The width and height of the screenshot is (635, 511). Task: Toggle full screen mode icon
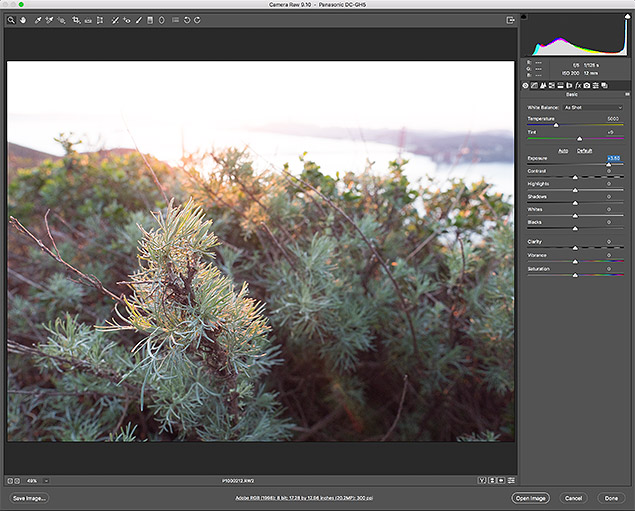(x=511, y=19)
